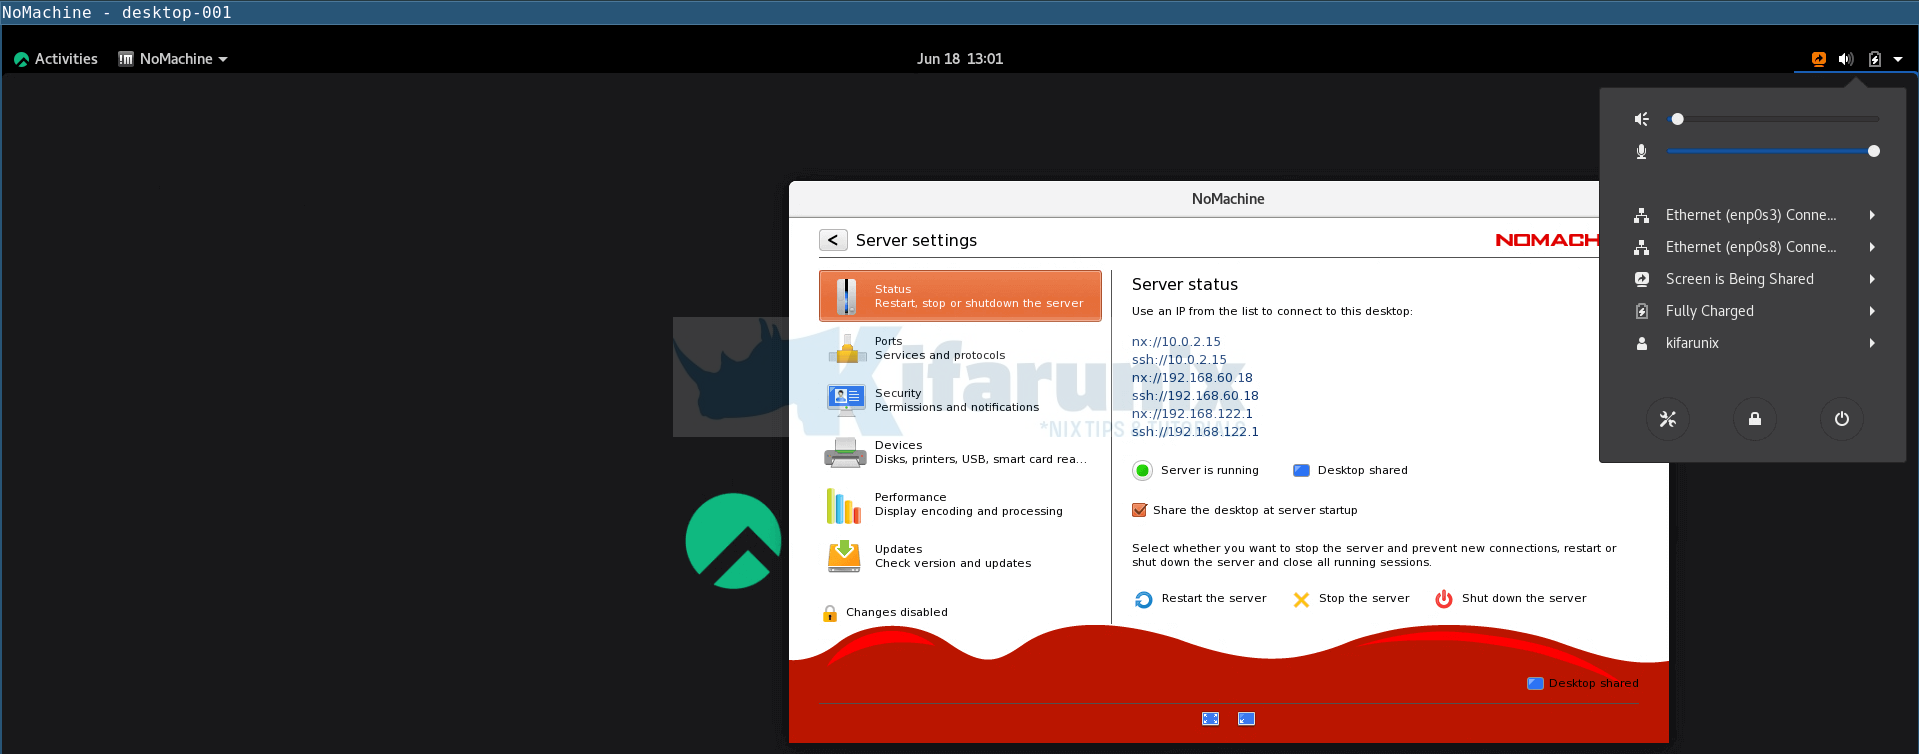Go back using the Server settings arrow
The height and width of the screenshot is (754, 1919).
click(x=833, y=240)
